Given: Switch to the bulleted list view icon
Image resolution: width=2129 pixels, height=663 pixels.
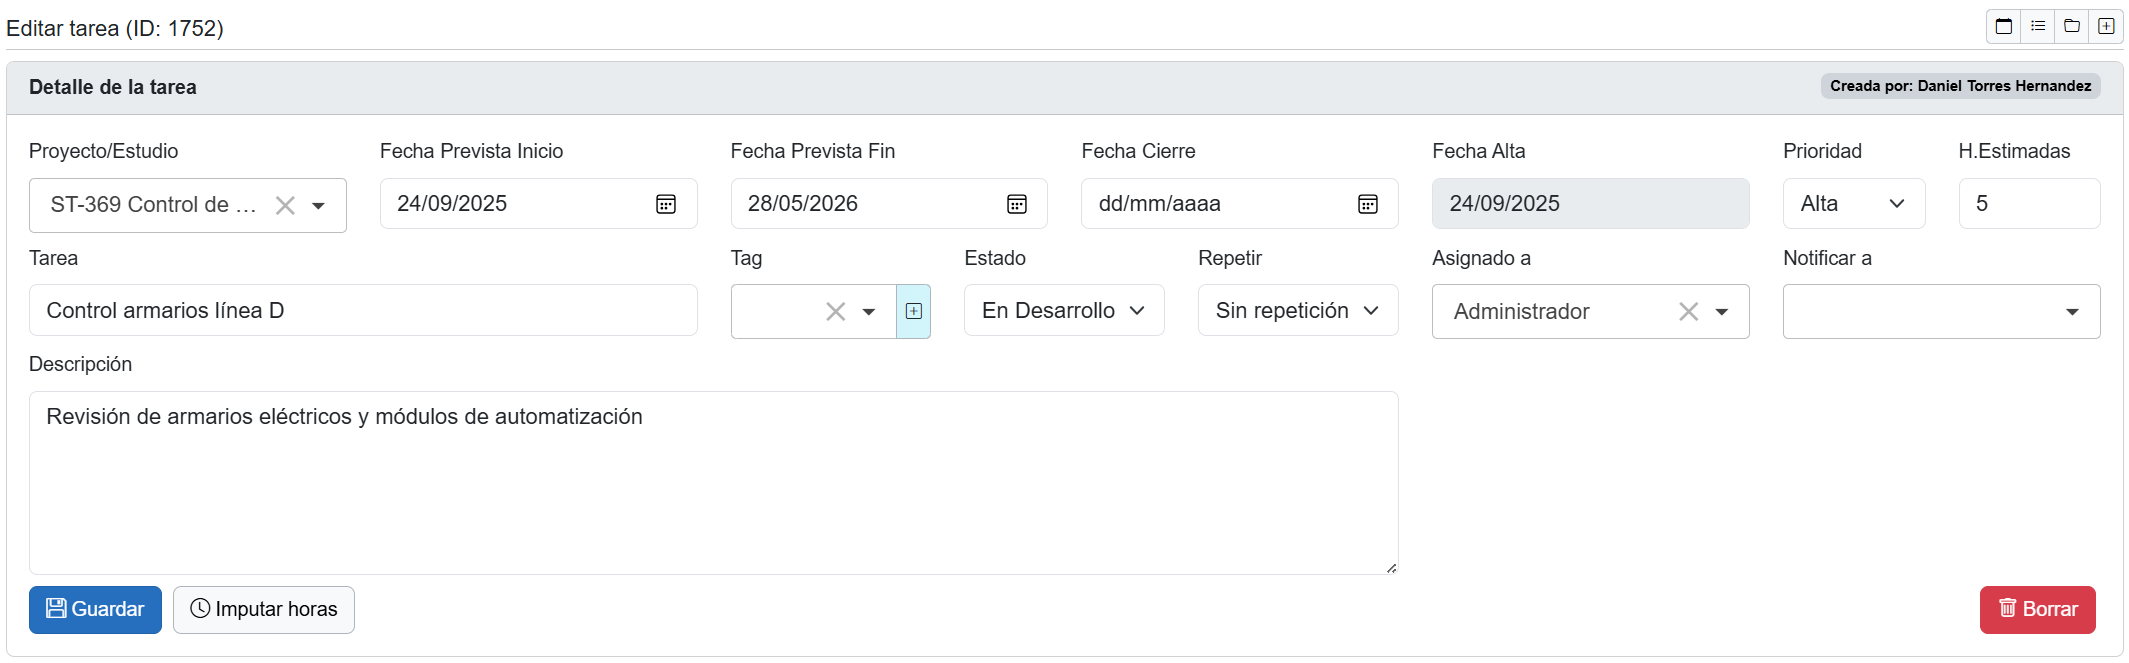Looking at the screenshot, I should click(2038, 27).
